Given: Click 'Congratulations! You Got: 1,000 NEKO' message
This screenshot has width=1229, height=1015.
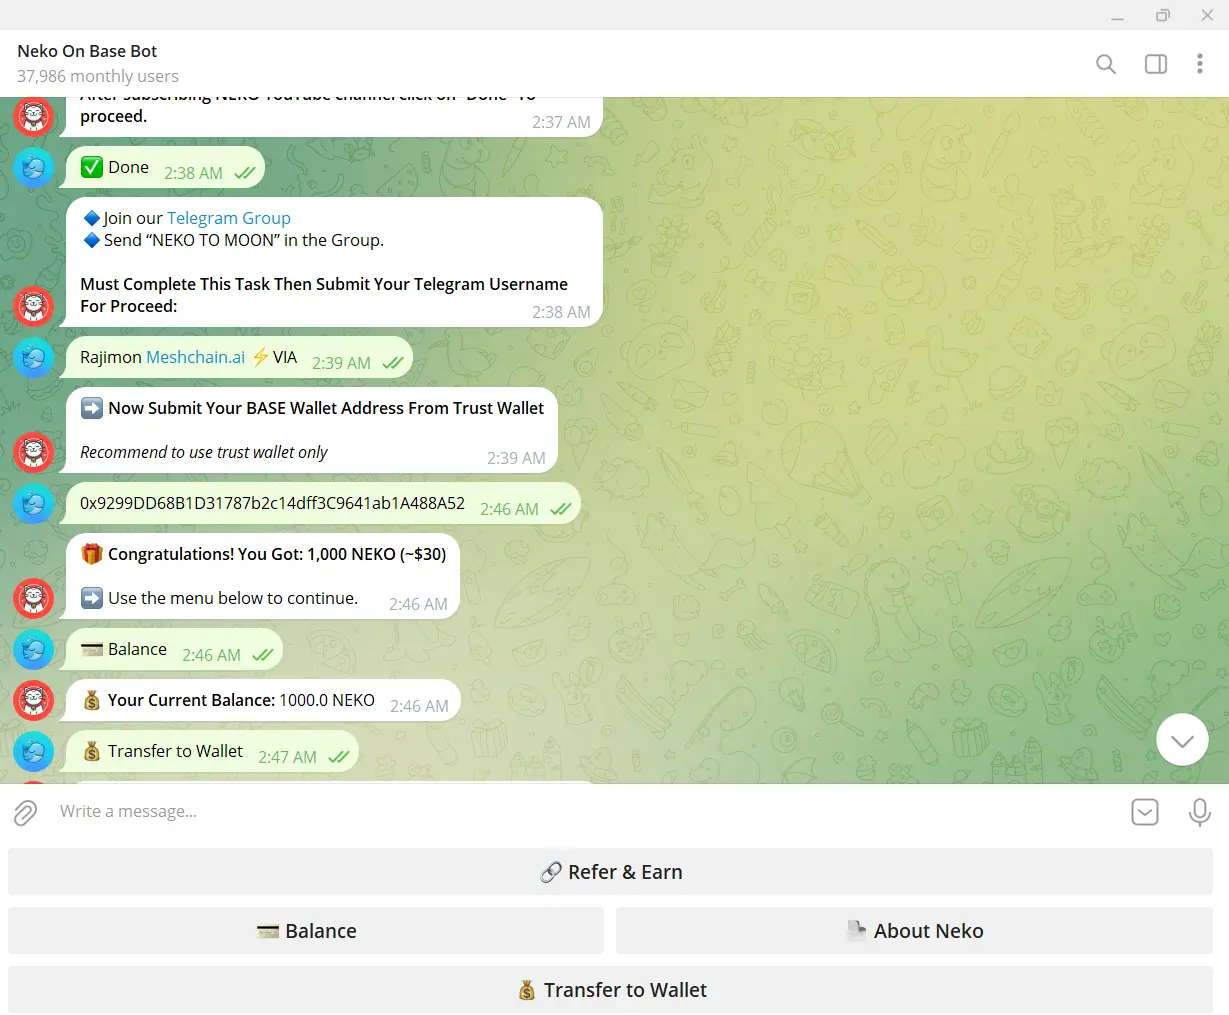Looking at the screenshot, I should pyautogui.click(x=263, y=577).
